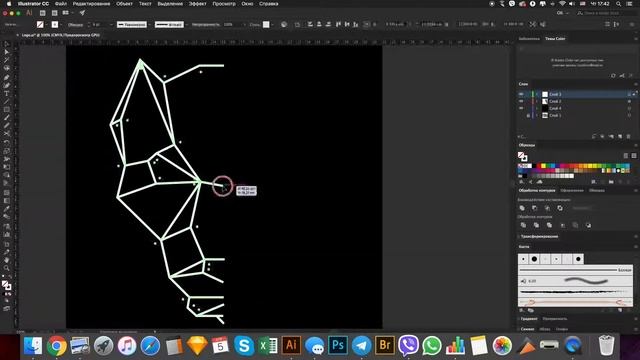The image size is (640, 360).
Task: Toggle visibility of layer Слой 4
Action: click(x=521, y=108)
